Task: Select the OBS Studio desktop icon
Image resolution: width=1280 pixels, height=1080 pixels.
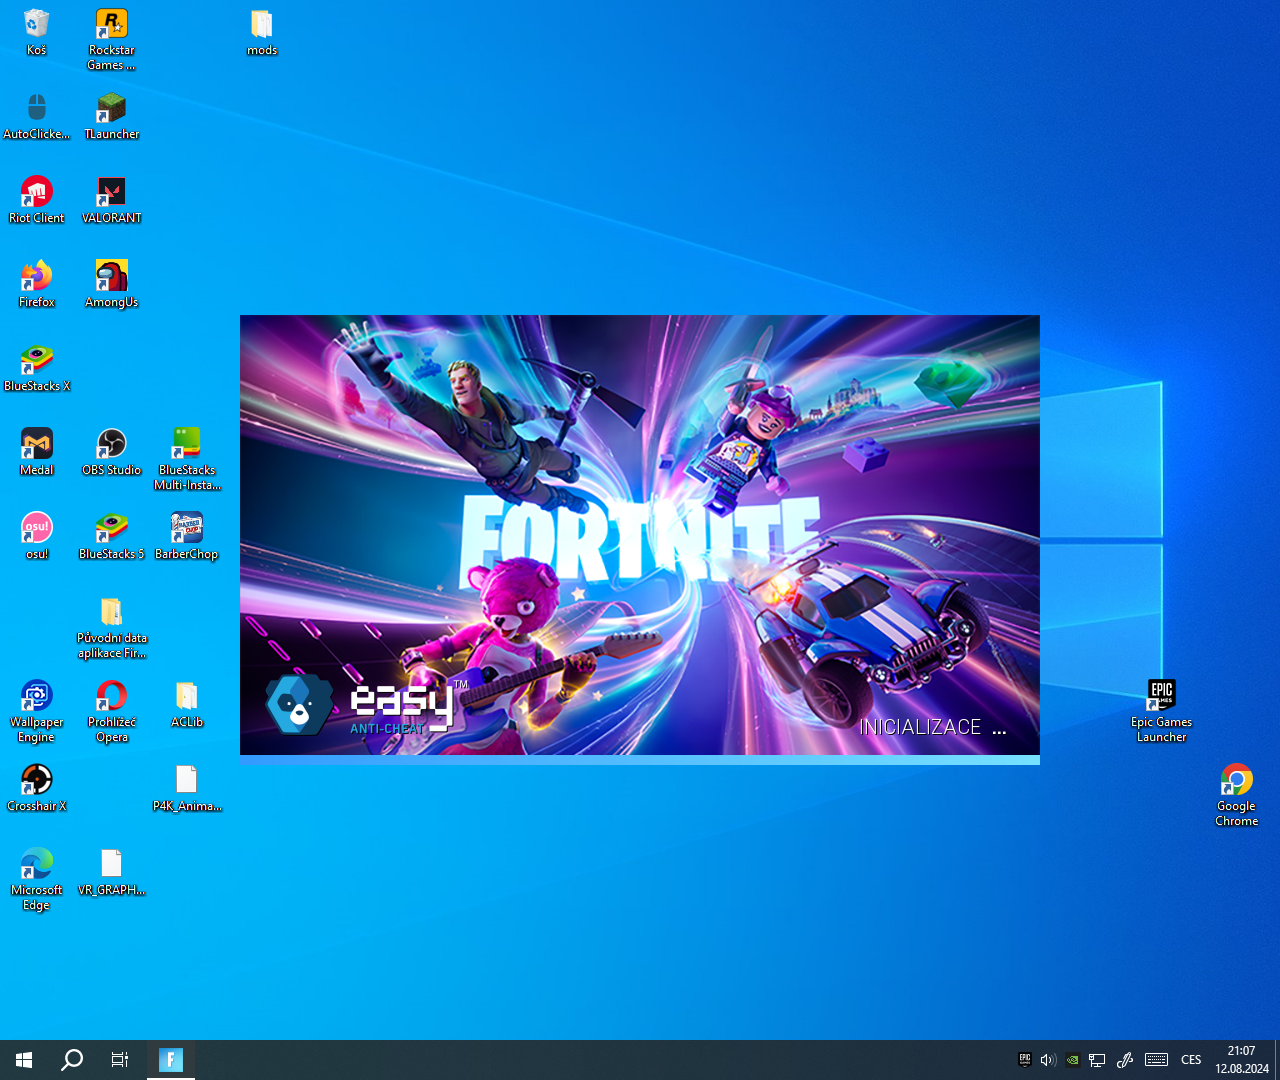Action: click(111, 452)
